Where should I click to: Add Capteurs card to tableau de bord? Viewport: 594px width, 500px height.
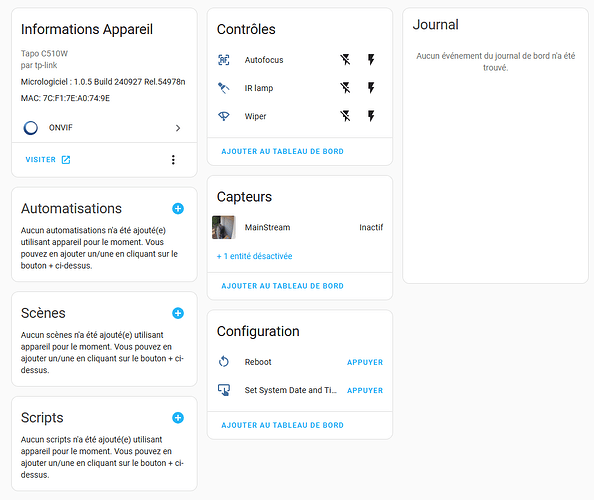[x=282, y=286]
